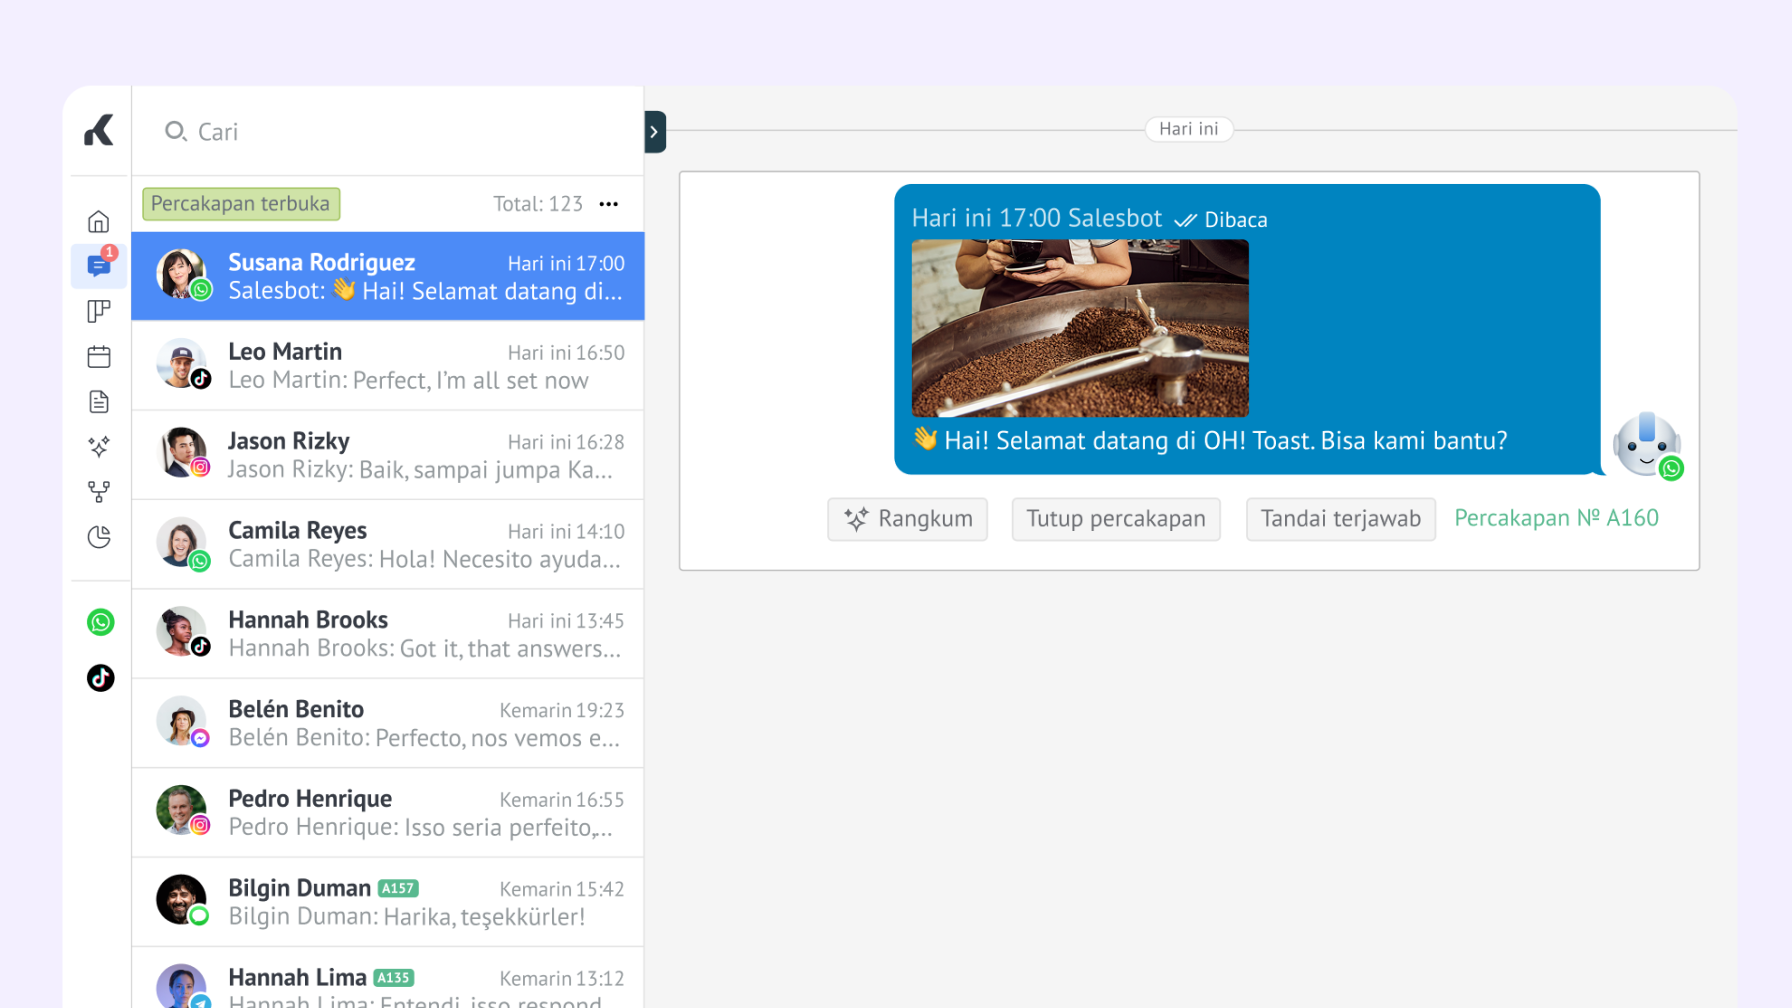1792x1008 pixels.
Task: Select the chat inbox icon with notification badge
Action: [x=98, y=266]
